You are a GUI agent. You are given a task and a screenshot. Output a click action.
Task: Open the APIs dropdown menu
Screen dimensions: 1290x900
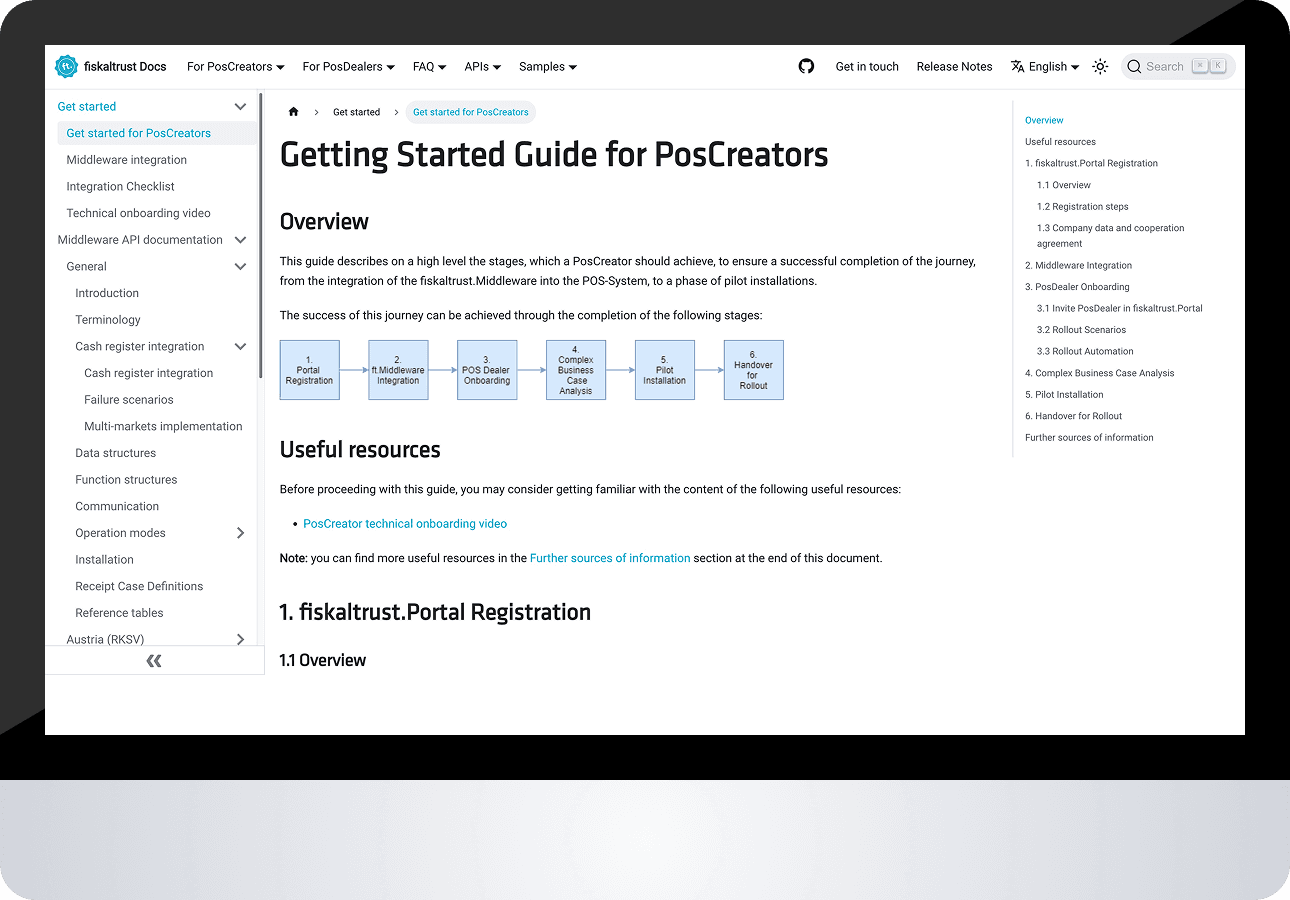(x=482, y=67)
